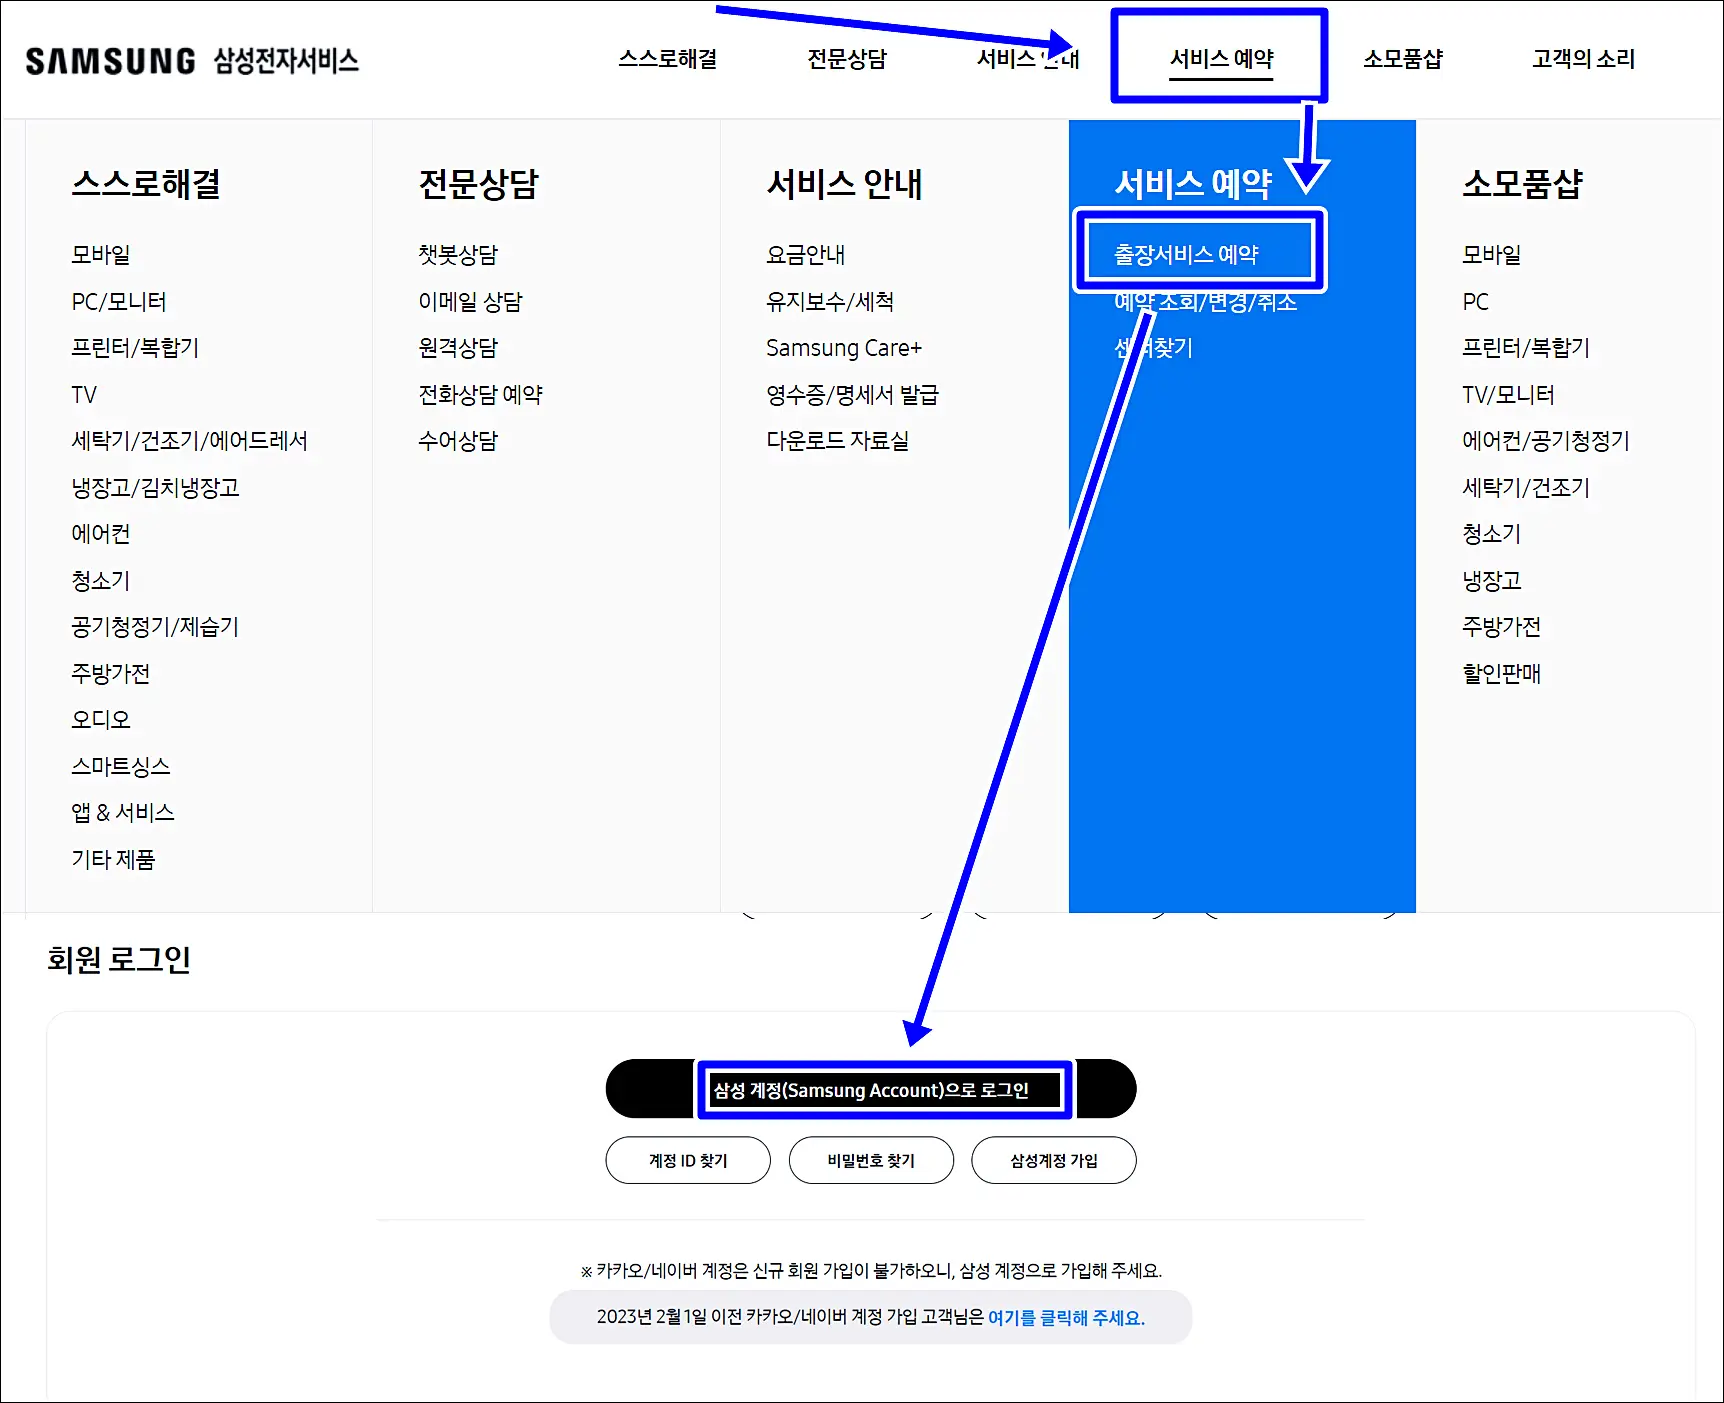Select 프린터/복합기 under 스스로해결
1724x1403 pixels.
point(135,348)
